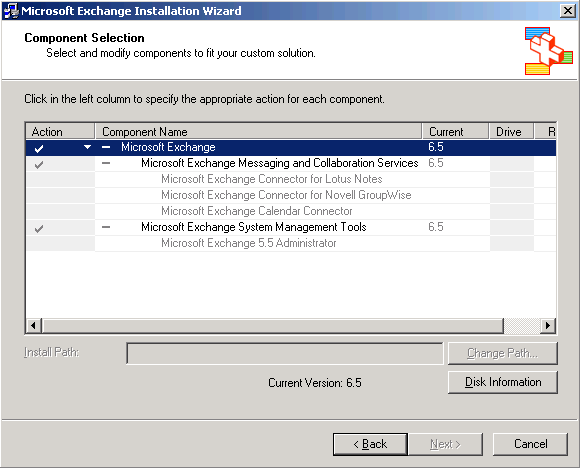Toggle checkmark for System Management Tools

[x=39, y=228]
